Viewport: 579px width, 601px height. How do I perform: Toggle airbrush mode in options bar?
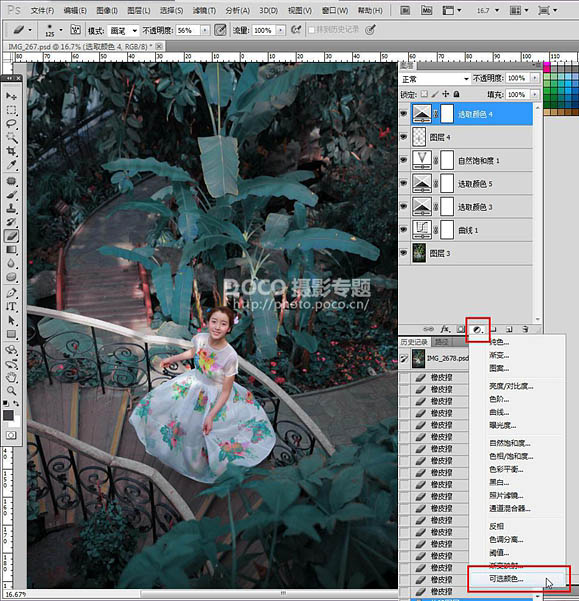[296, 30]
